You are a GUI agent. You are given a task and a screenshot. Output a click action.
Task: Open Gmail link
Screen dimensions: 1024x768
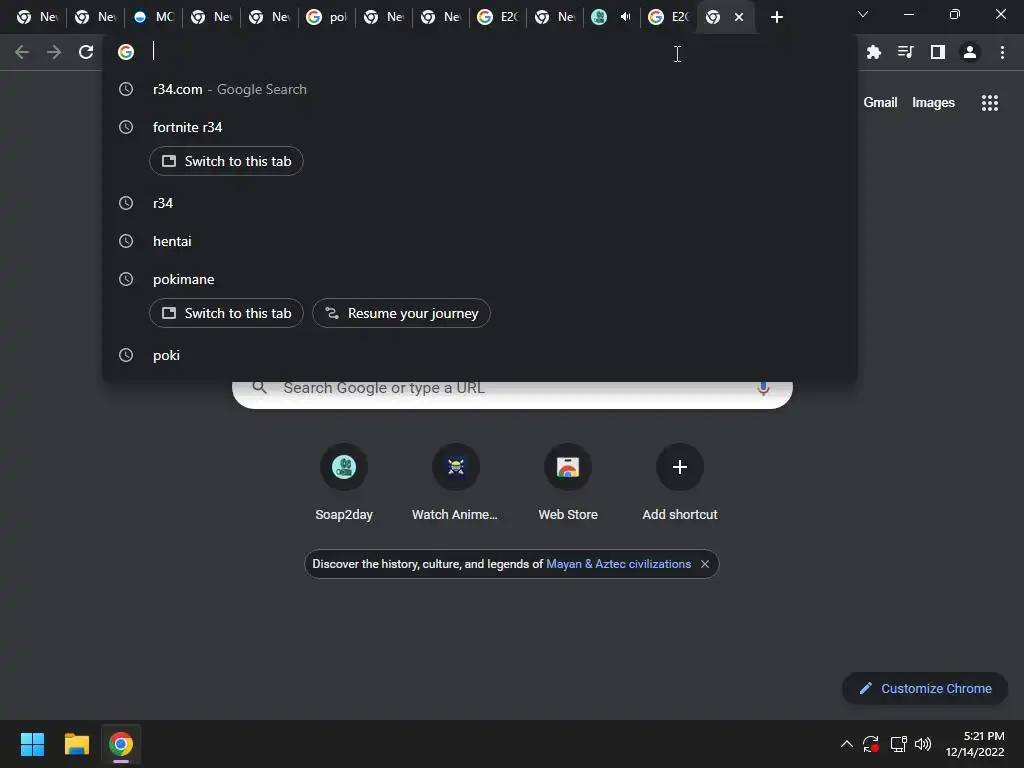tap(880, 103)
